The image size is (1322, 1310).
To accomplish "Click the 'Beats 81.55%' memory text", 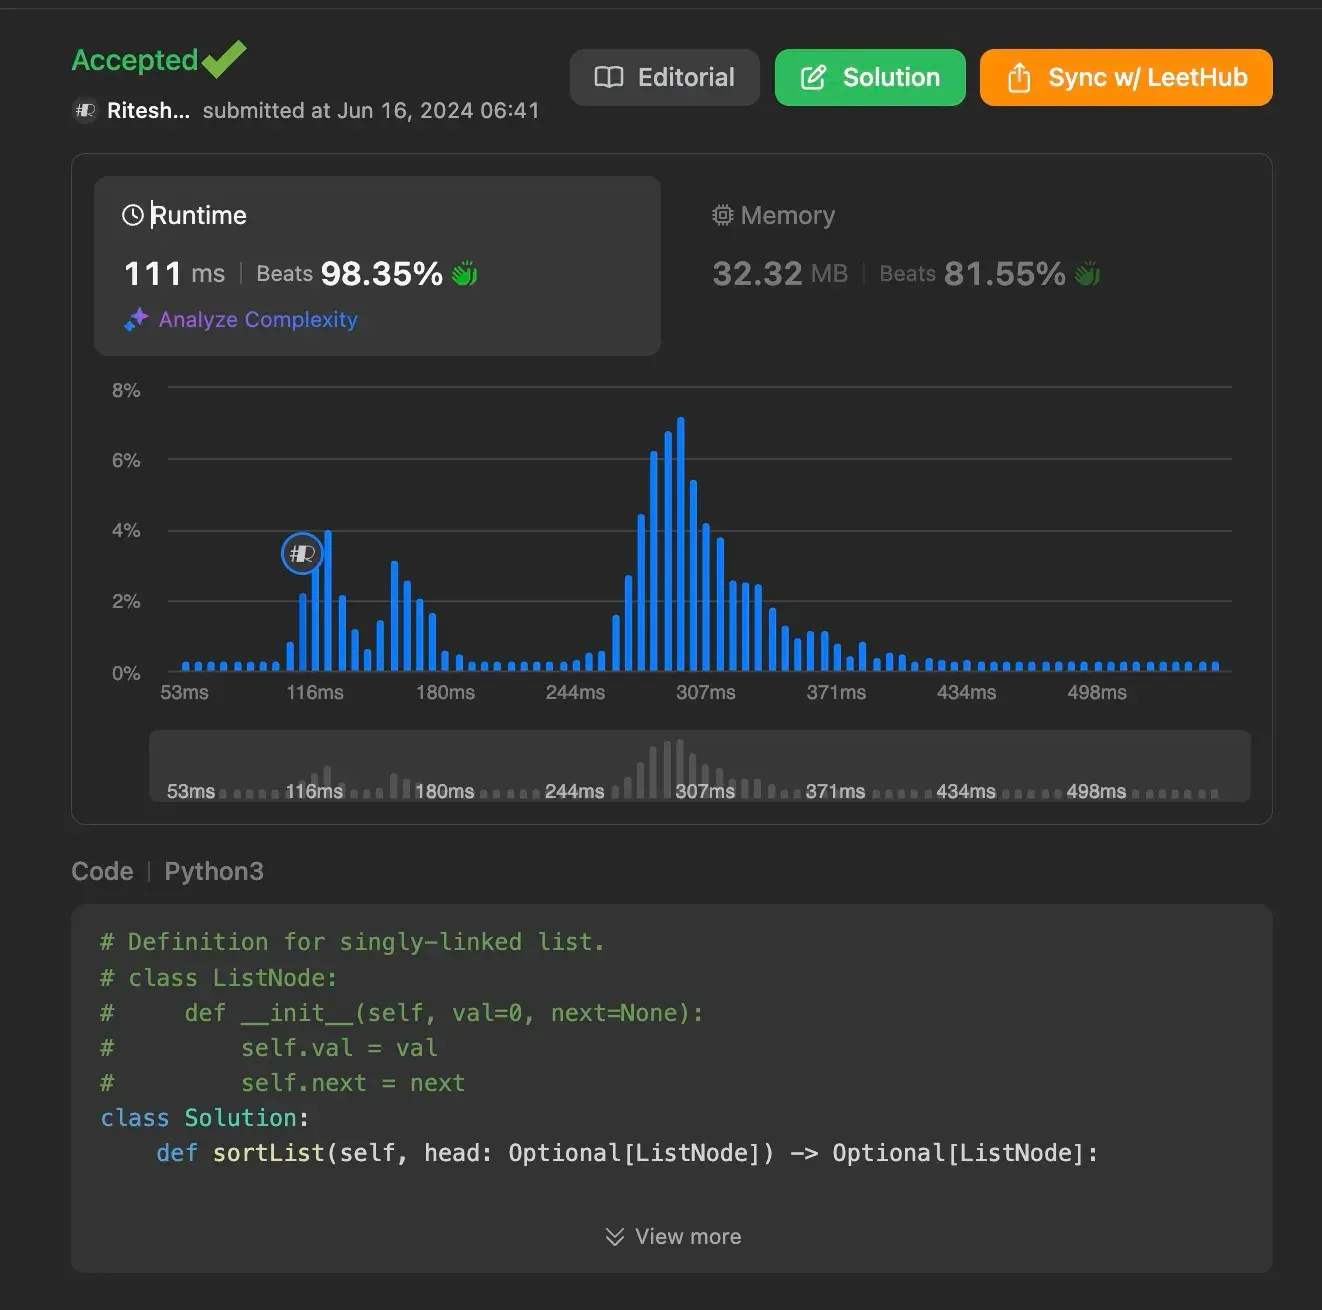I will [972, 273].
